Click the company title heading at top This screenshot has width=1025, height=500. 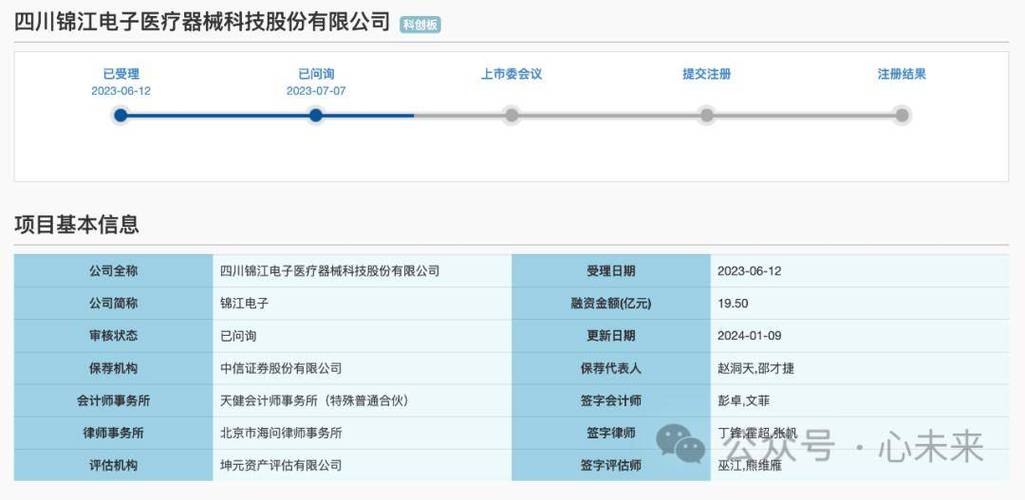[x=202, y=22]
